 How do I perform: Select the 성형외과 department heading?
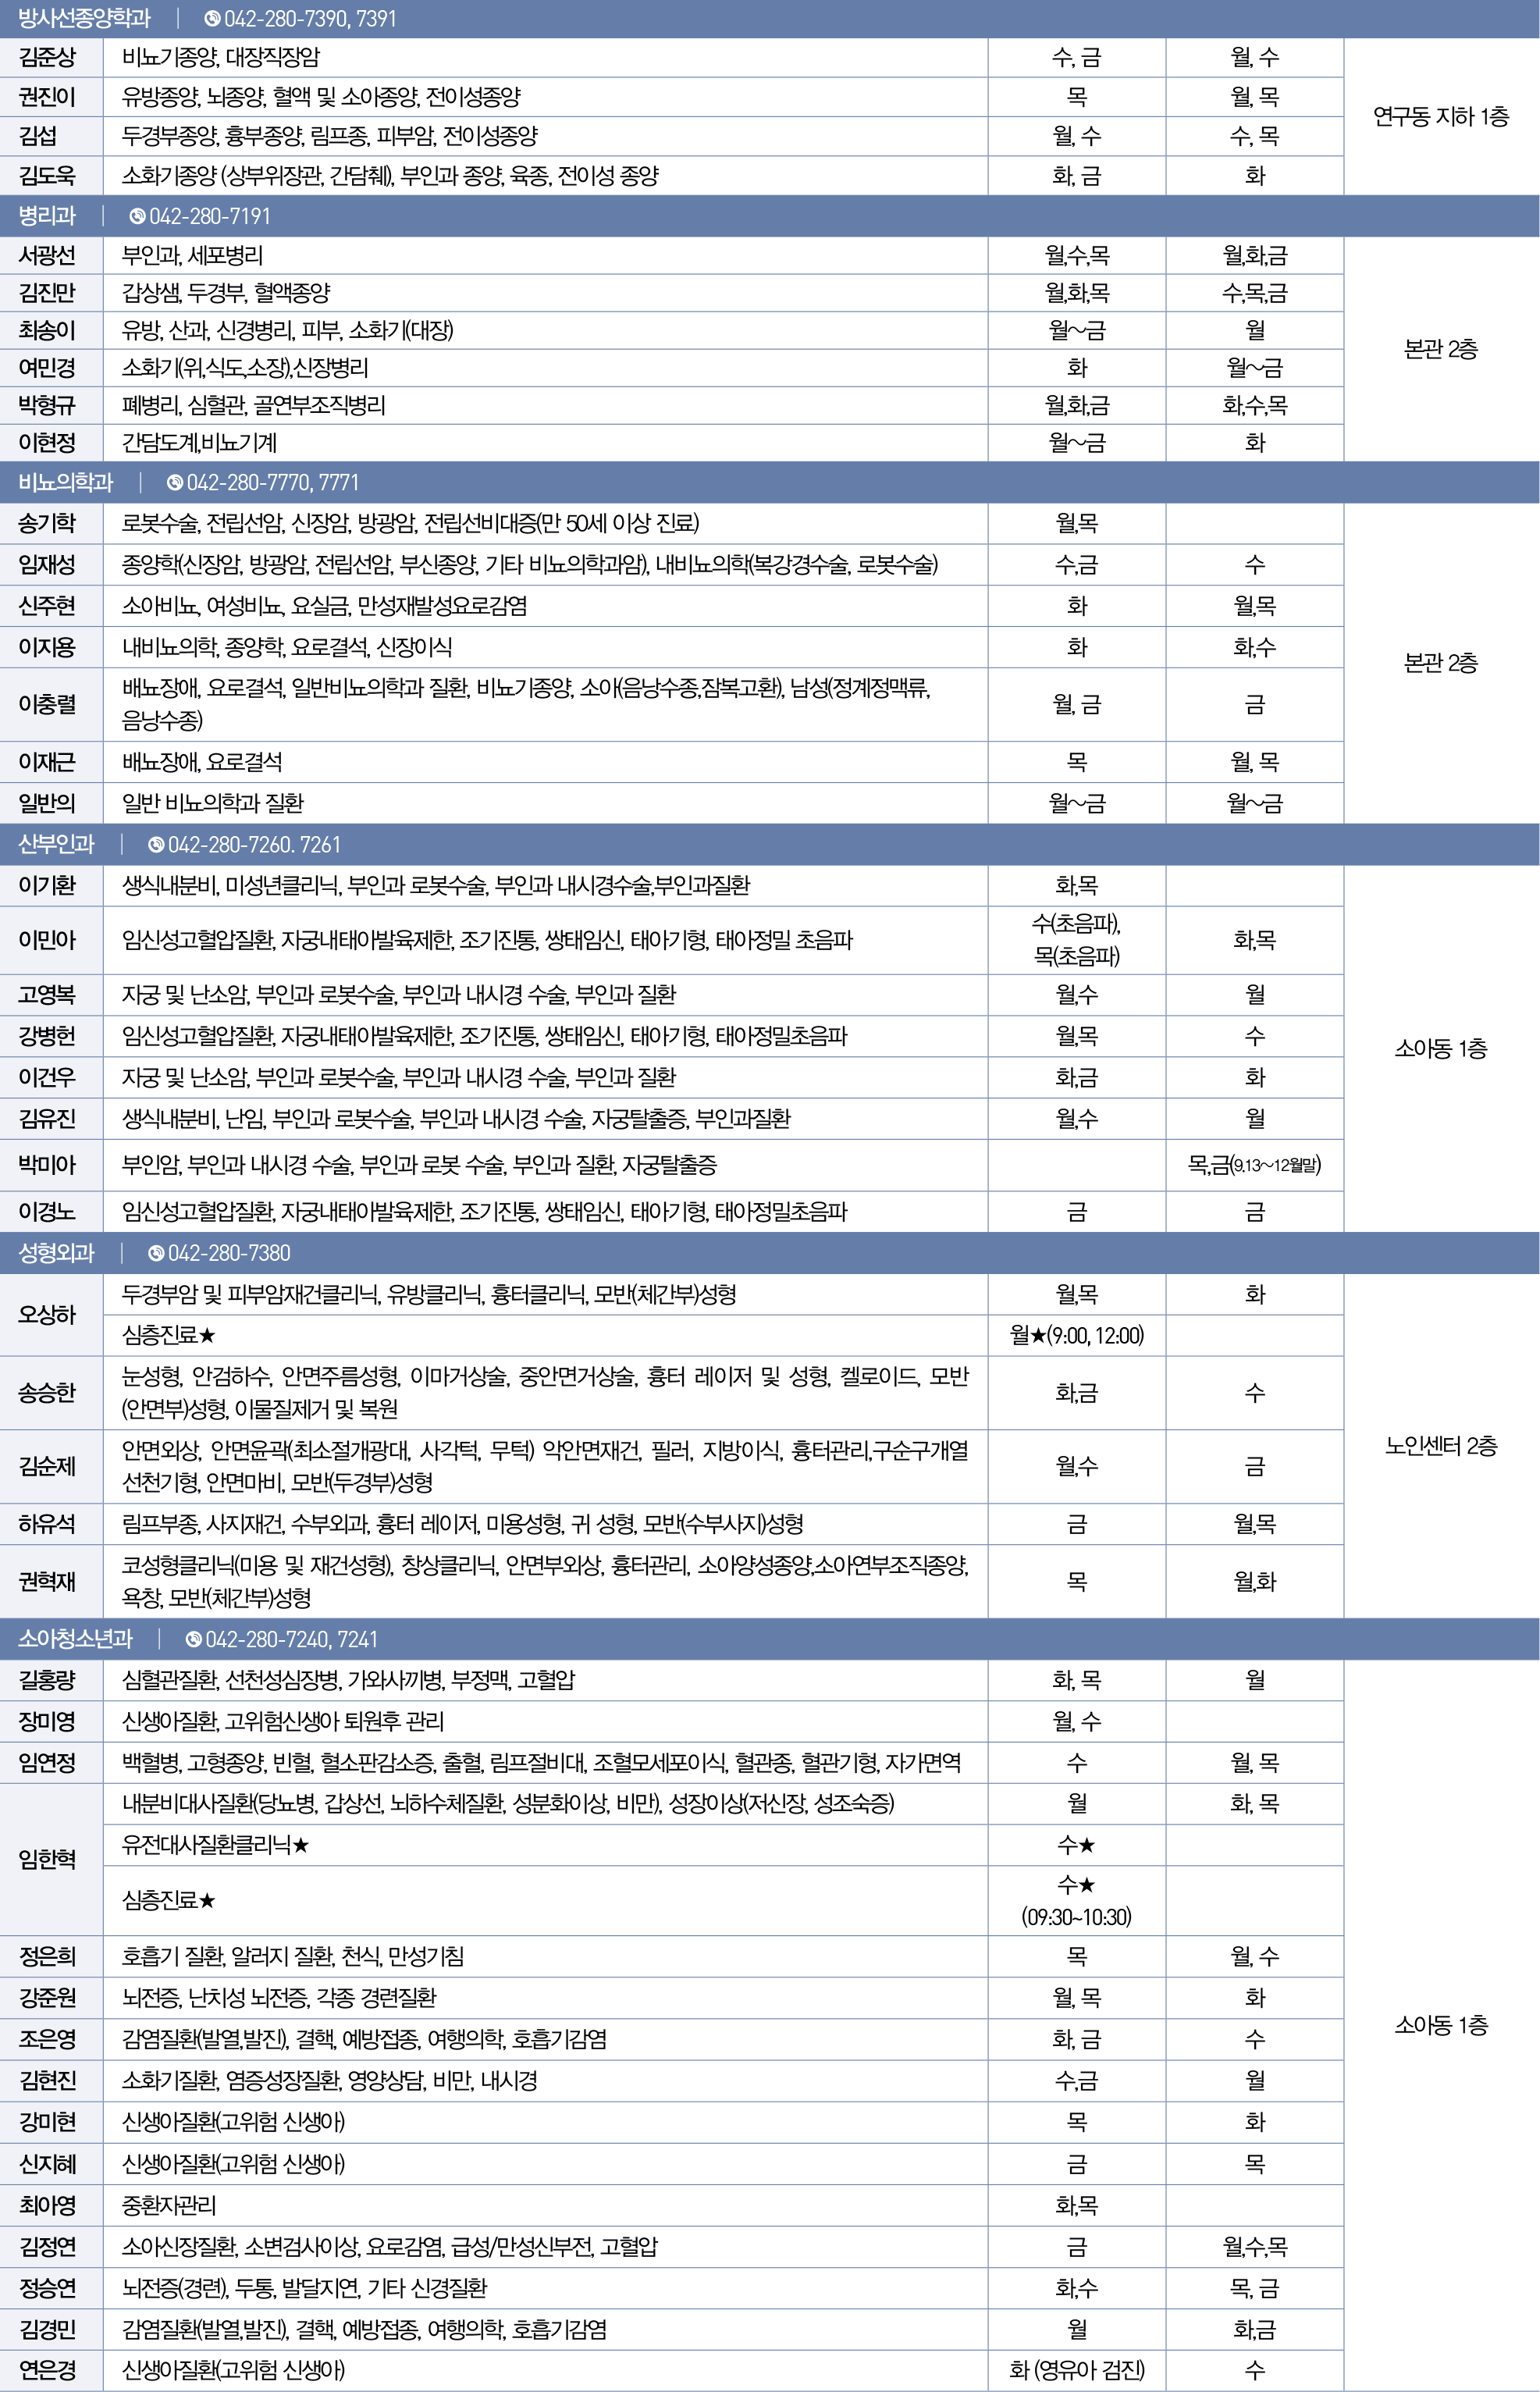click(56, 1253)
